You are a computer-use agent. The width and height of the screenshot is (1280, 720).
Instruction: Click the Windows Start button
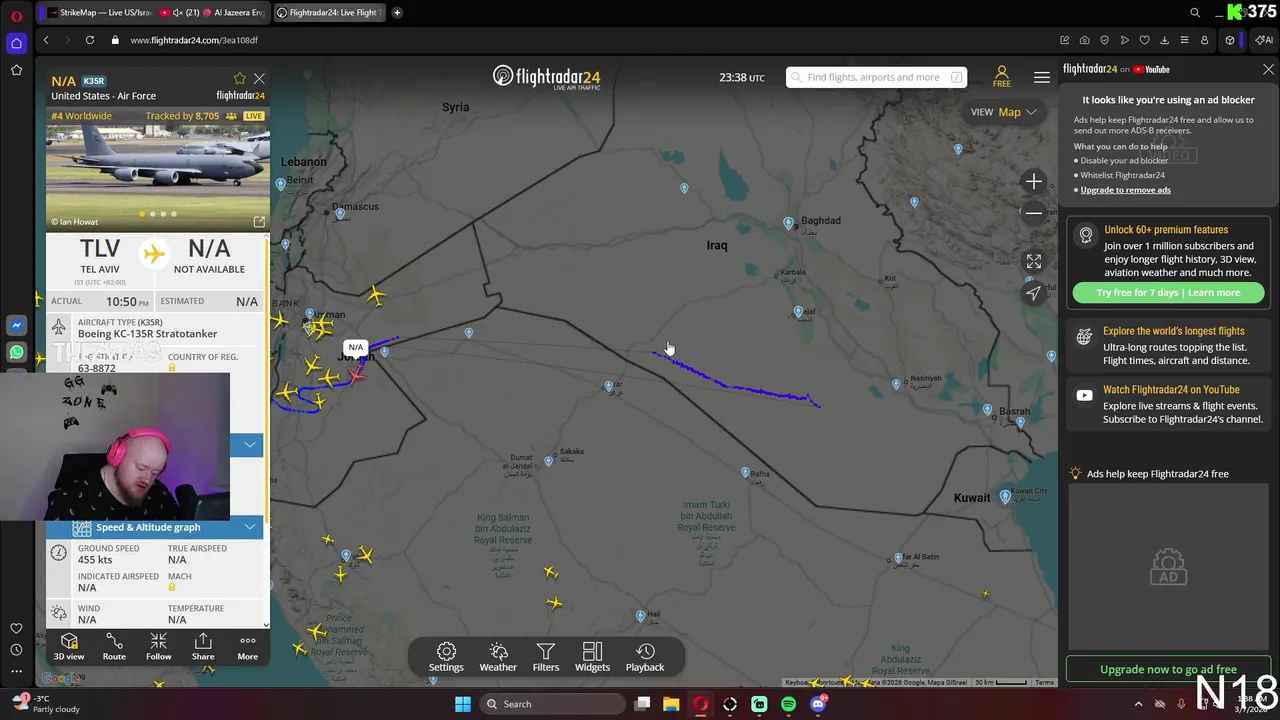pos(463,704)
